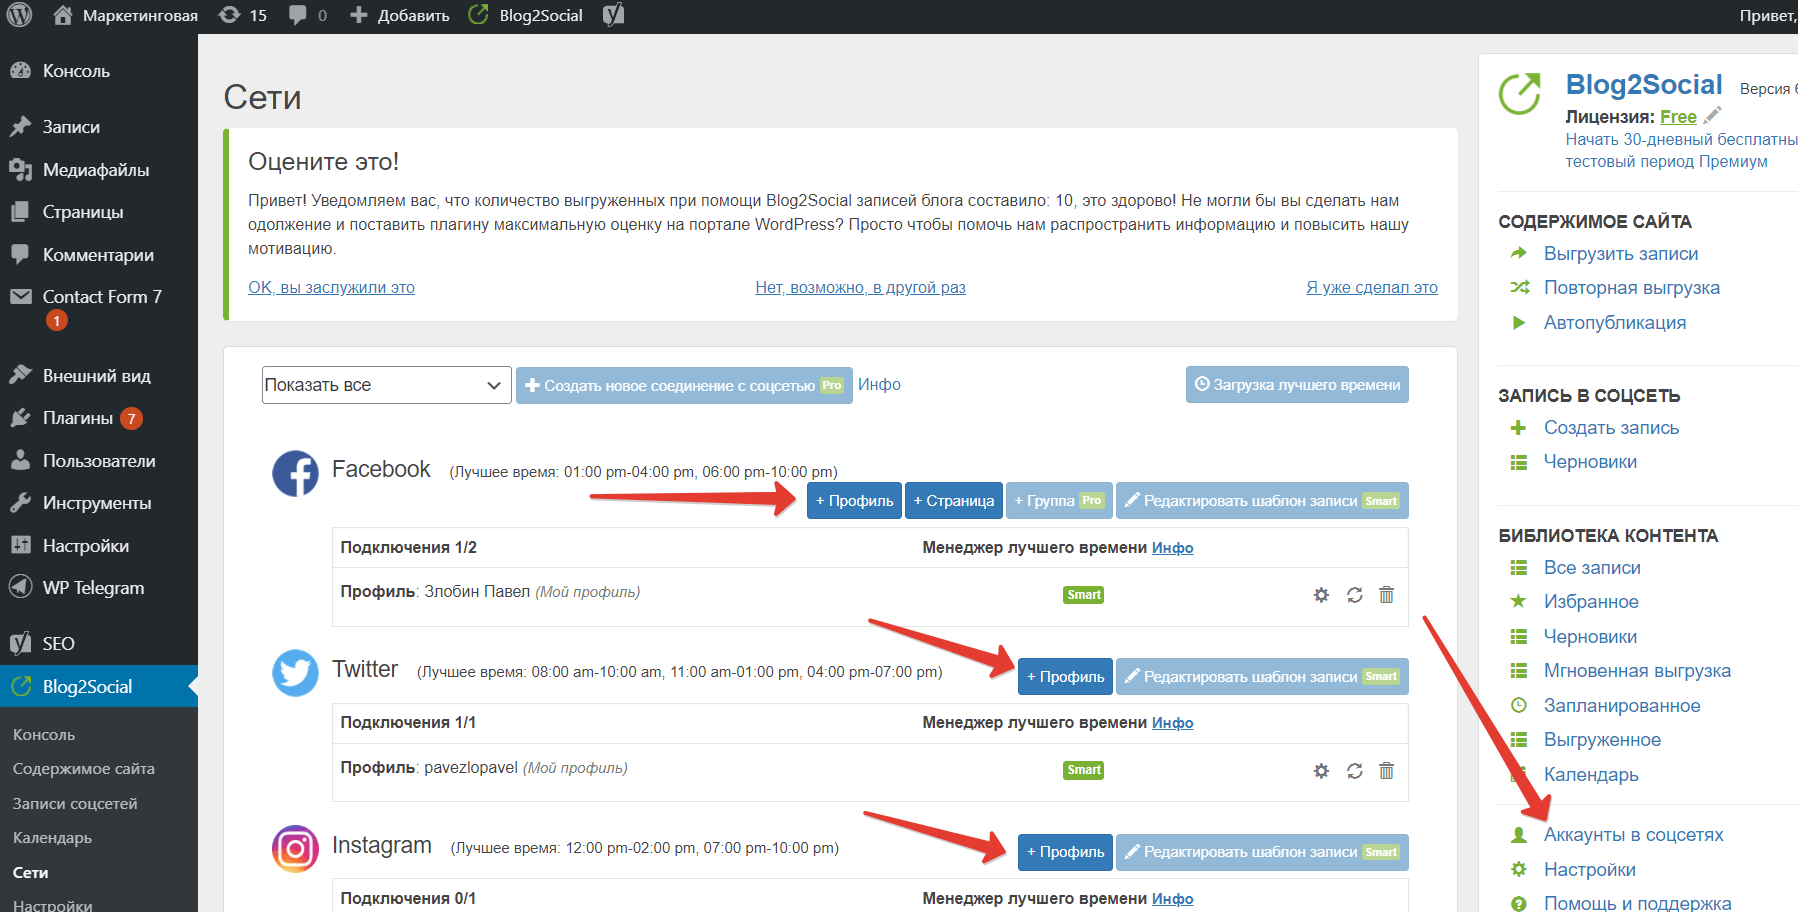
Task: Edit Twitter post template button
Action: coord(1262,677)
